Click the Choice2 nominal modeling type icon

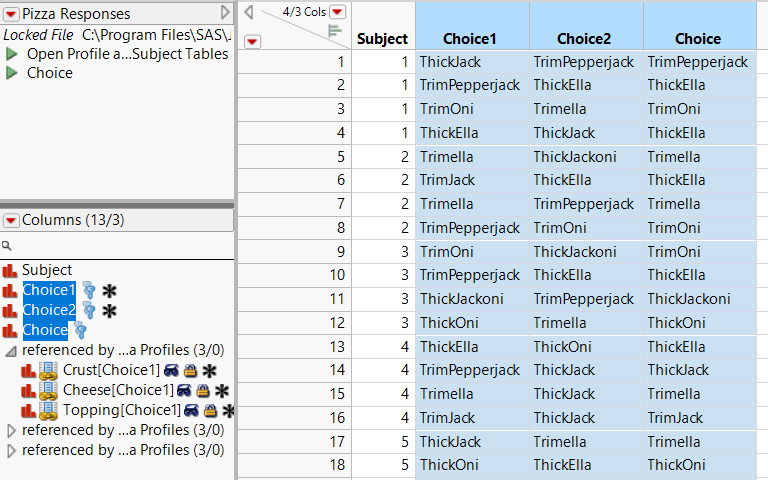[10, 311]
